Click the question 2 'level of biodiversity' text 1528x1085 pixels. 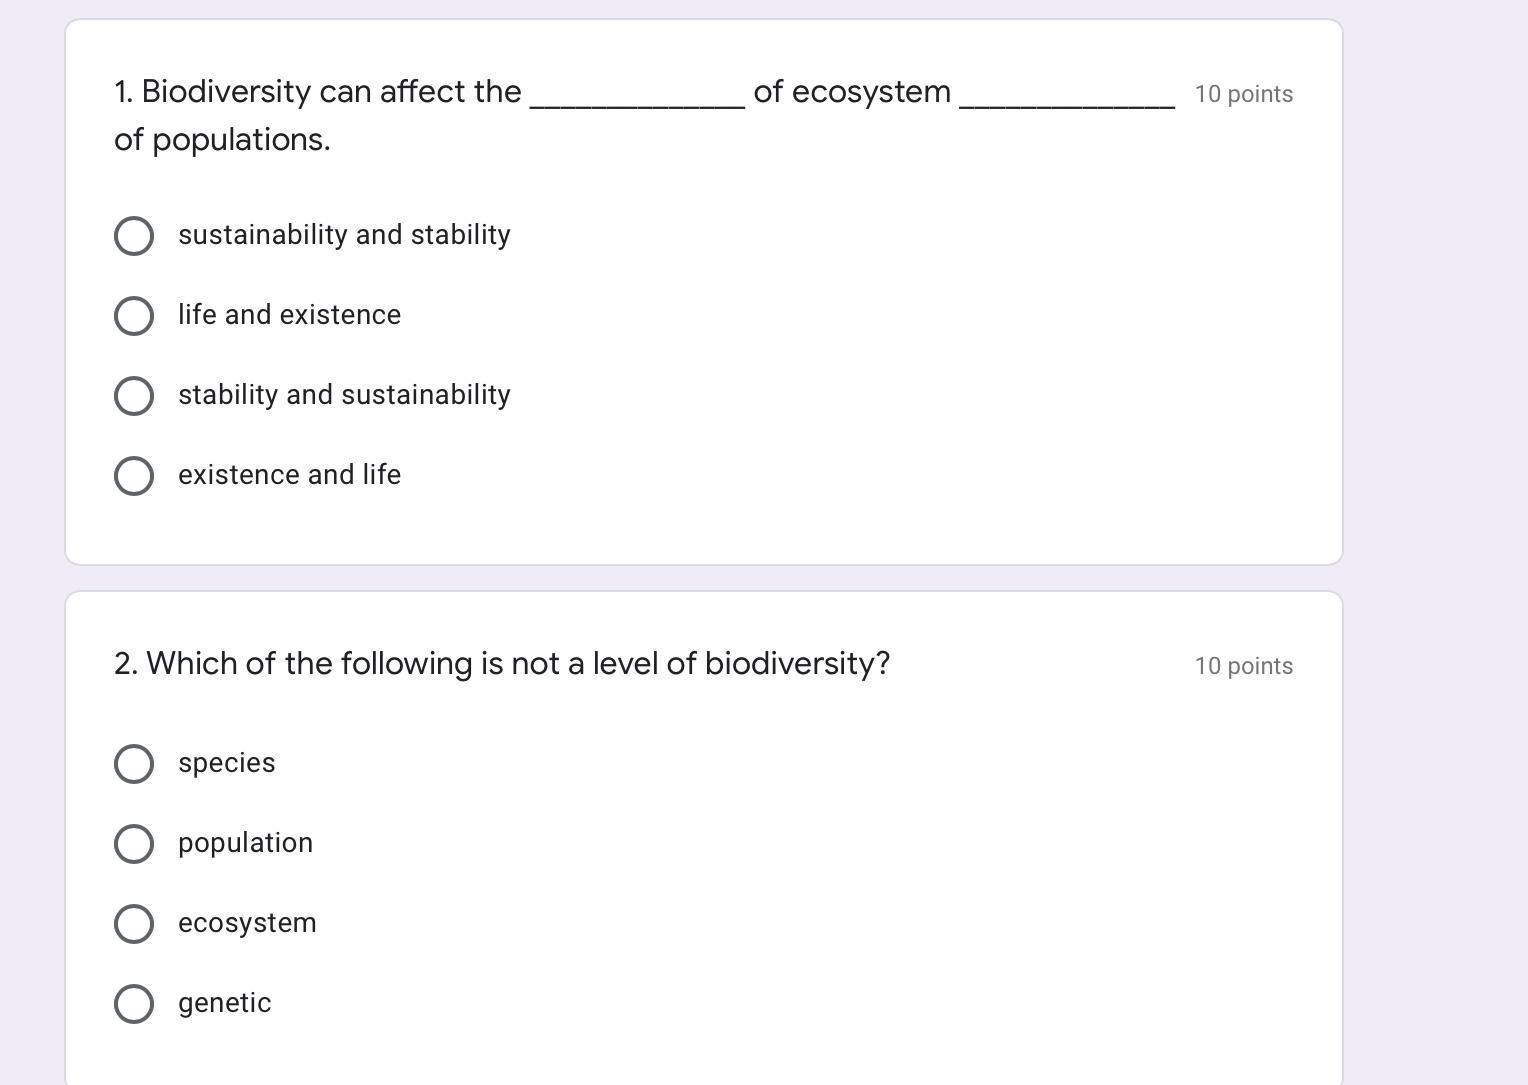(x=502, y=664)
